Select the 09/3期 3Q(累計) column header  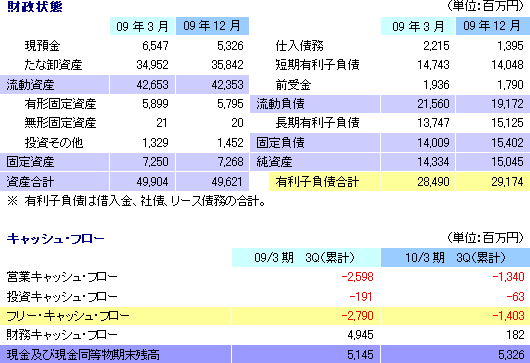[x=306, y=258]
